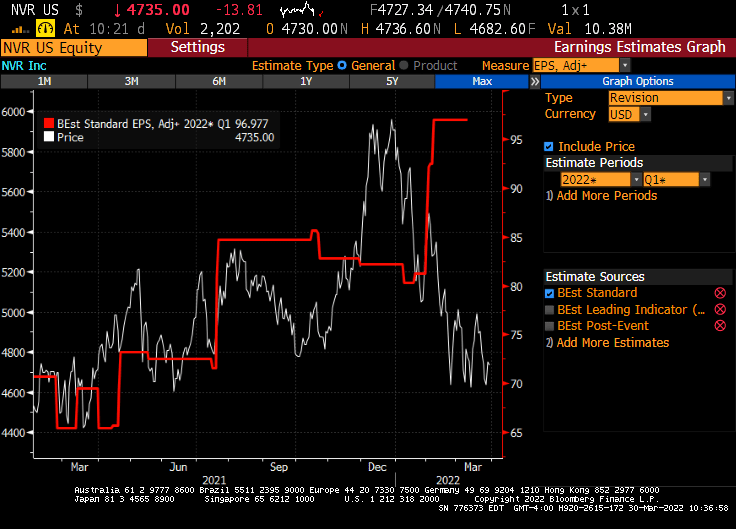Click the yellow gauge icon beside the time
The image size is (736, 529).
(46, 29)
